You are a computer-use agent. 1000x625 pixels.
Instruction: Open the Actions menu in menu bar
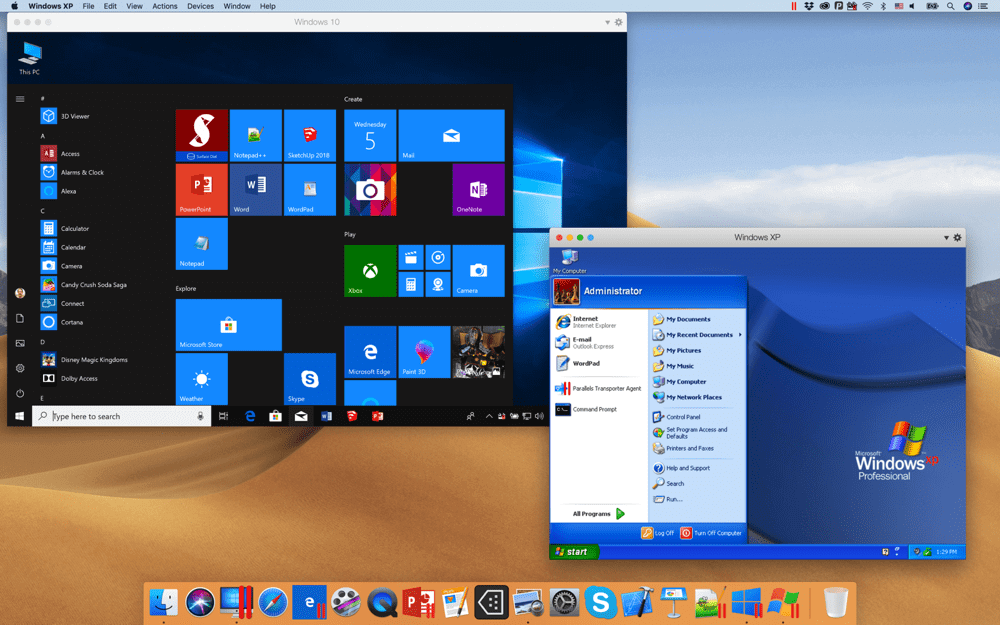165,6
